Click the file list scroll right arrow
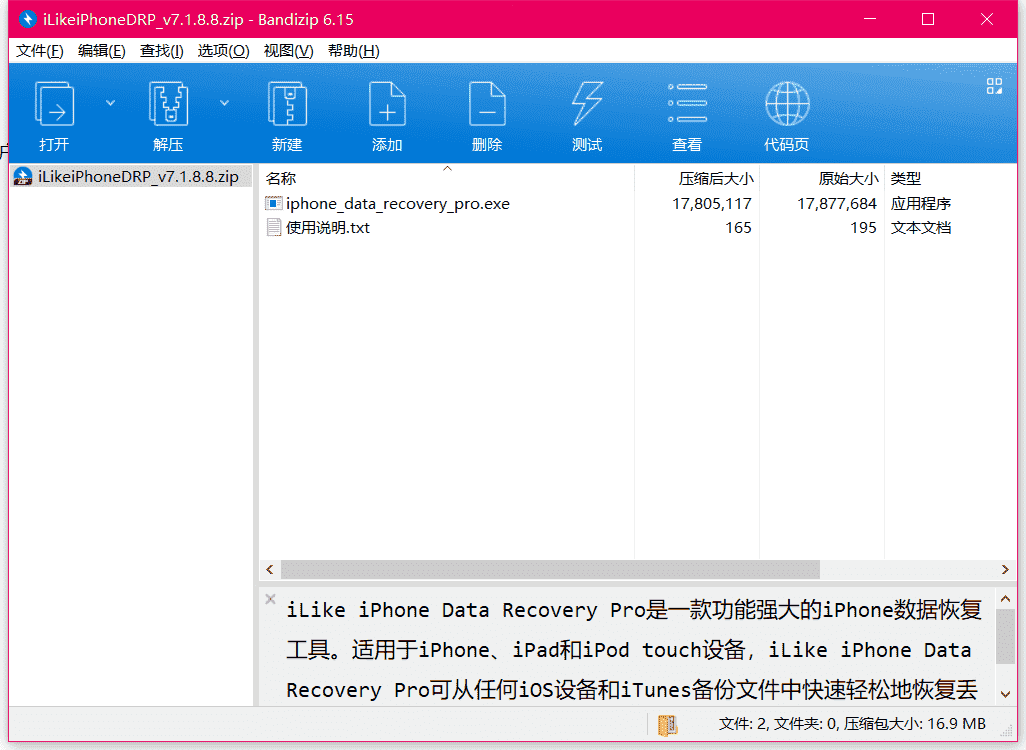The image size is (1026, 750). tap(1006, 569)
